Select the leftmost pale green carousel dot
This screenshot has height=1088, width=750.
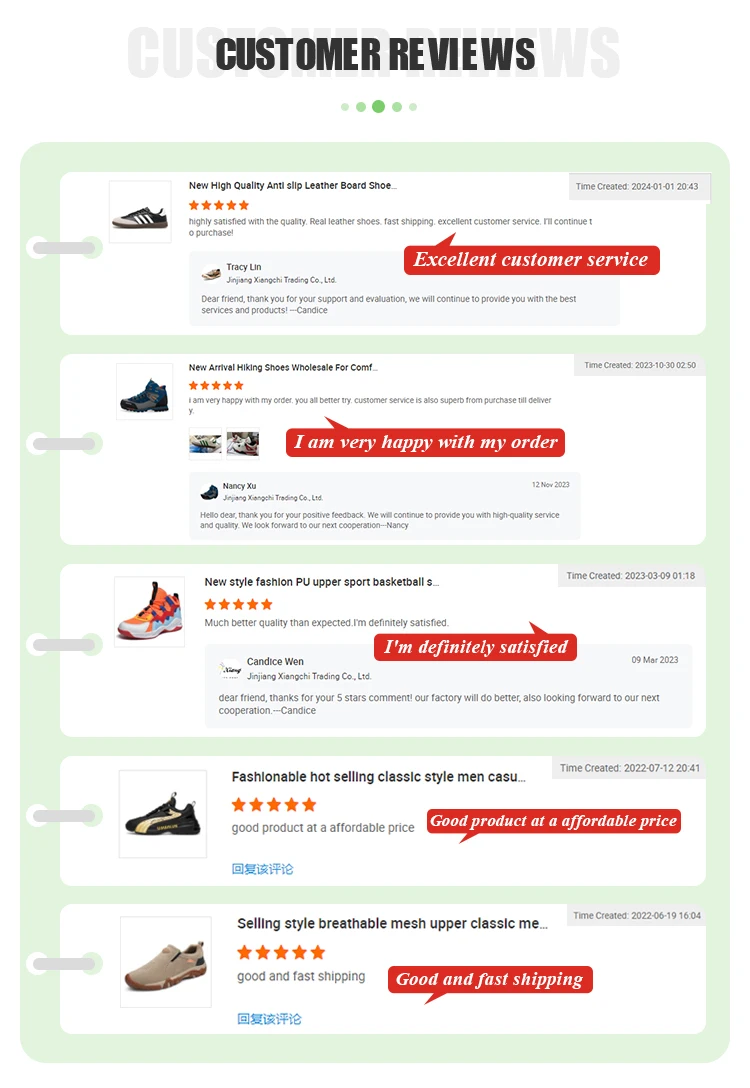(x=345, y=106)
